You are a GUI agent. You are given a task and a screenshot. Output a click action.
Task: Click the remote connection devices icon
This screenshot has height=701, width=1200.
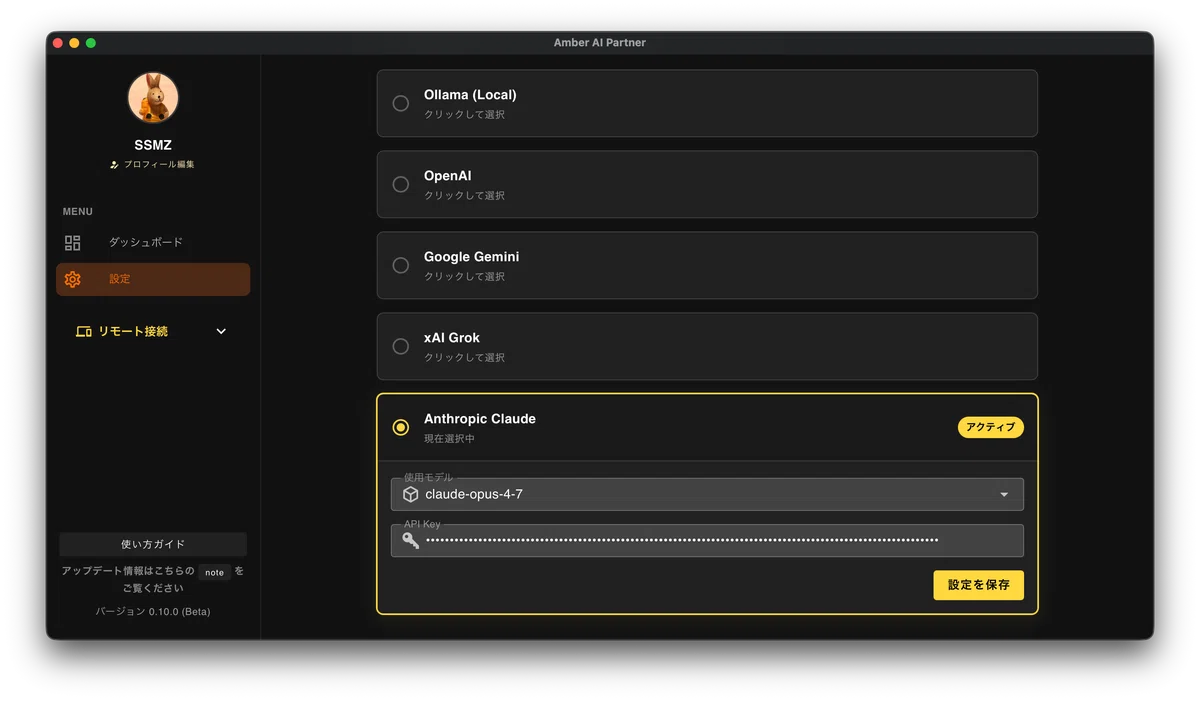pyautogui.click(x=84, y=331)
